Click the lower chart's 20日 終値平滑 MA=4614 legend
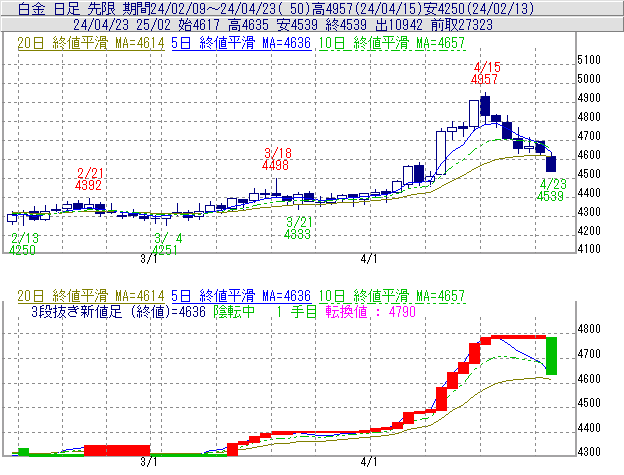This screenshot has height=475, width=624. coord(91,296)
